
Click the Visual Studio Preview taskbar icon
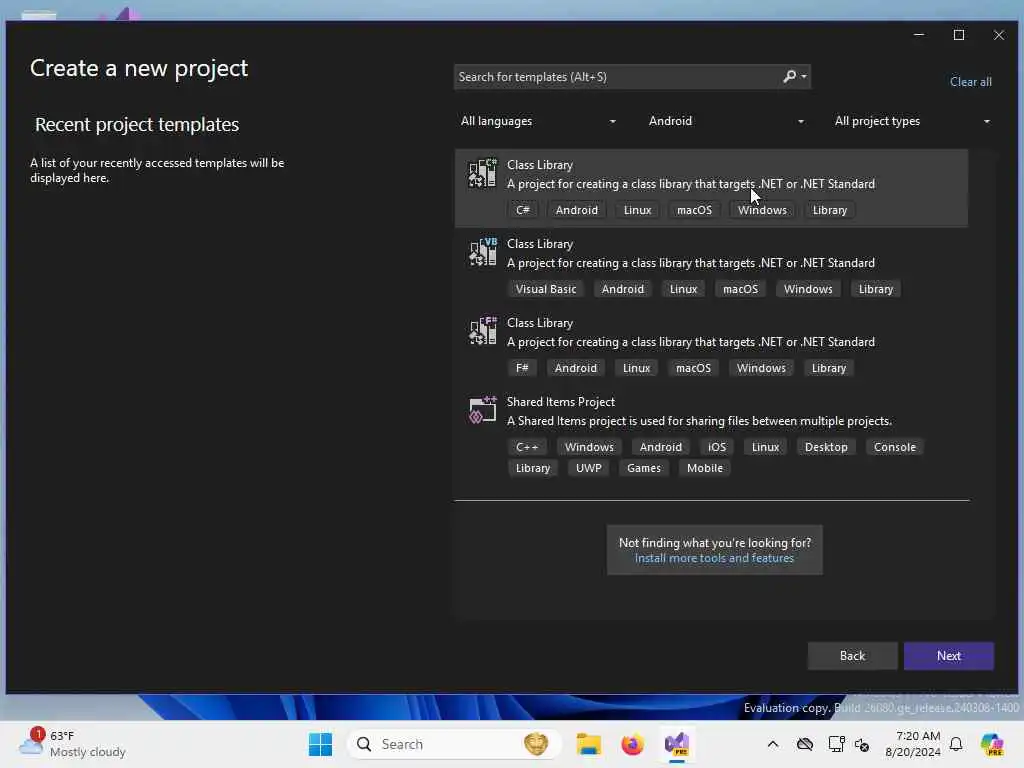click(677, 744)
